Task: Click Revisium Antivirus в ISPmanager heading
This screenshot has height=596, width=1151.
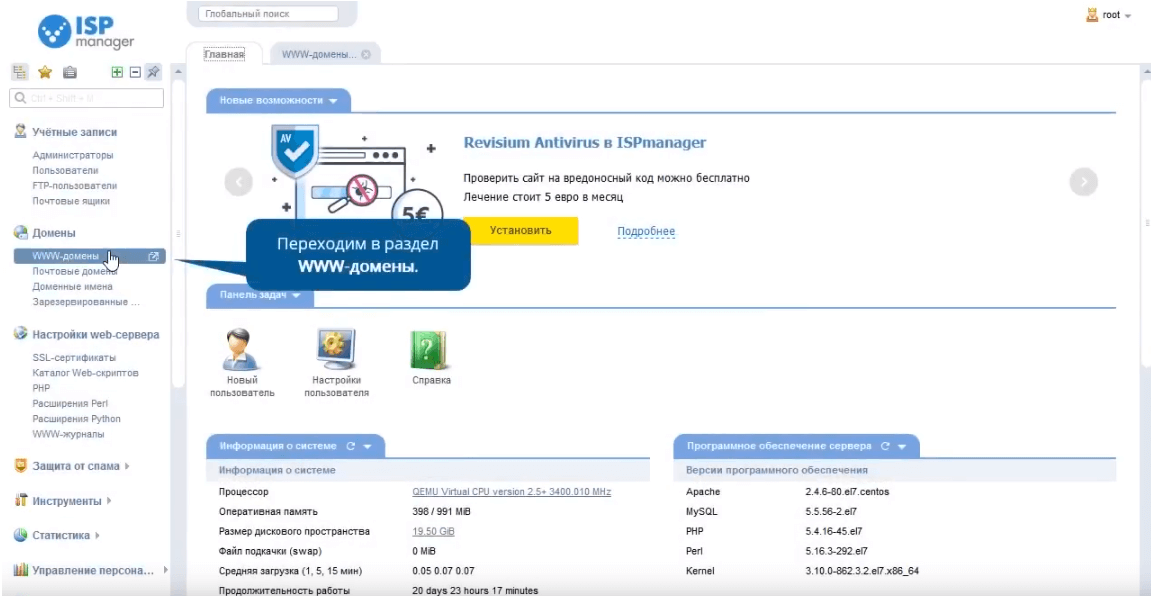Action: [585, 142]
